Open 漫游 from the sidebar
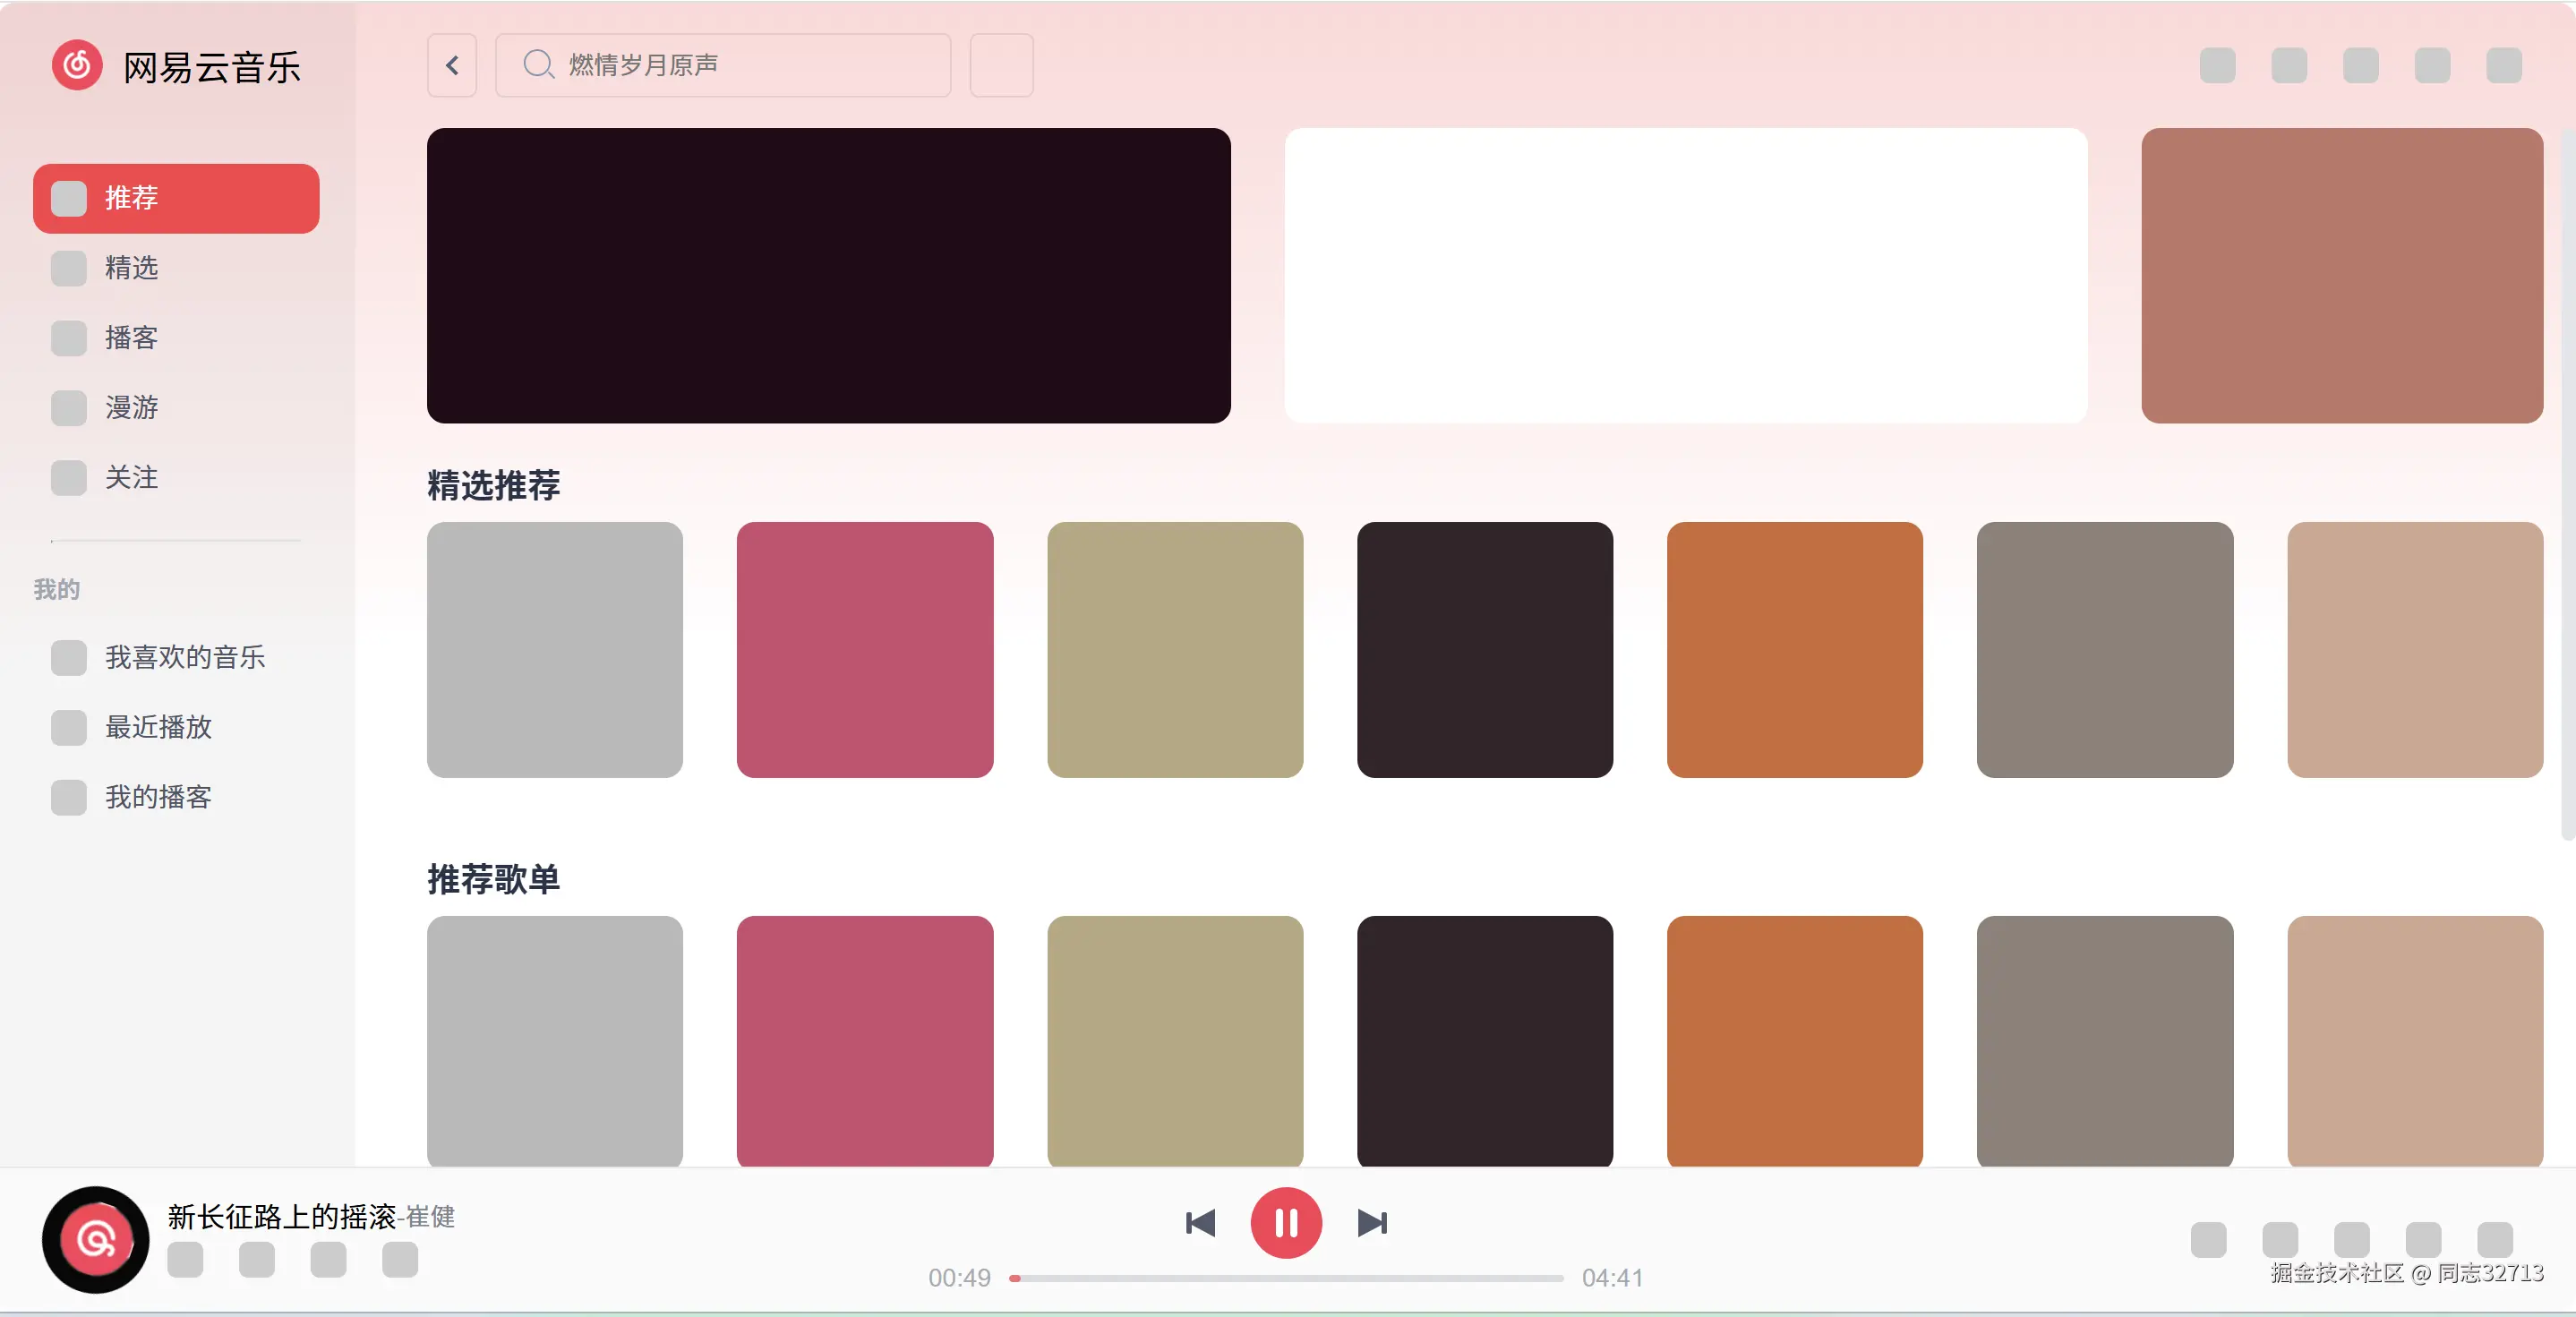 [131, 408]
